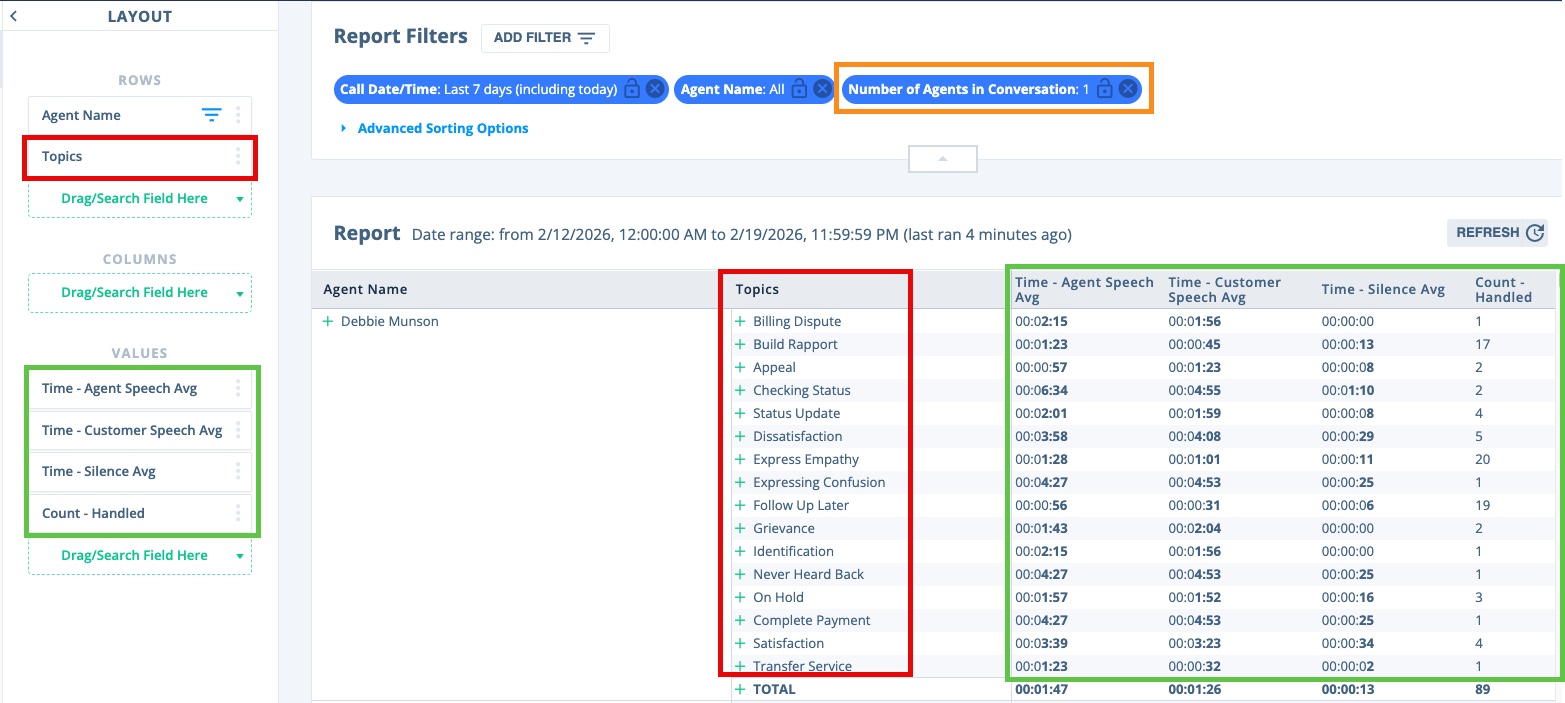The image size is (1565, 703).
Task: Collapse the Report Filters panel using the up arrow
Action: 942,159
